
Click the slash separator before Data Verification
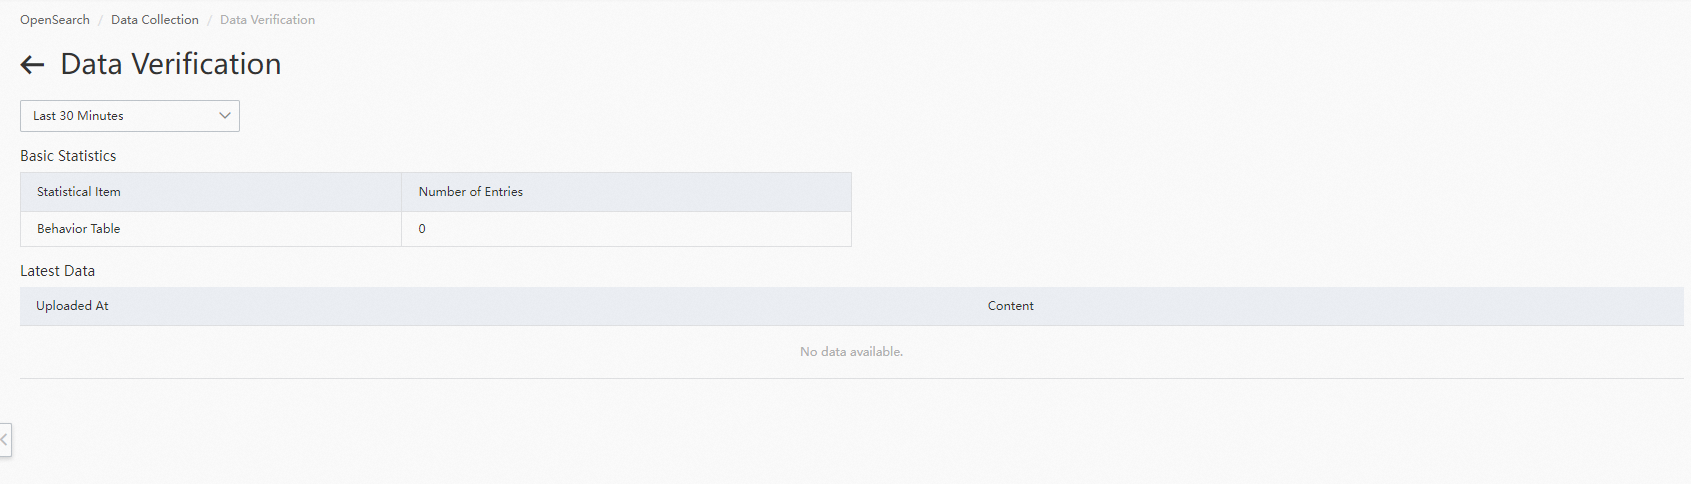coord(209,20)
